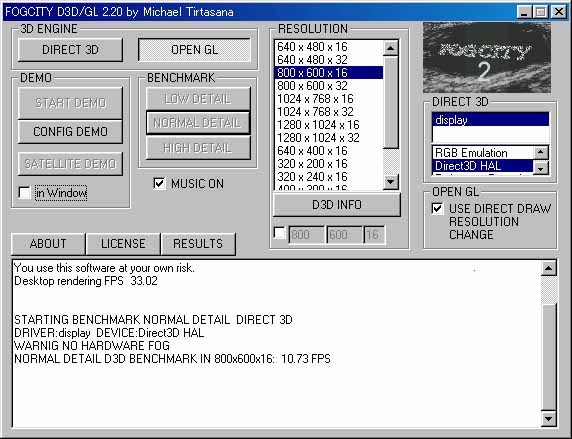The height and width of the screenshot is (439, 572).
Task: Click the custom width field showing 800
Action: pyautogui.click(x=306, y=235)
